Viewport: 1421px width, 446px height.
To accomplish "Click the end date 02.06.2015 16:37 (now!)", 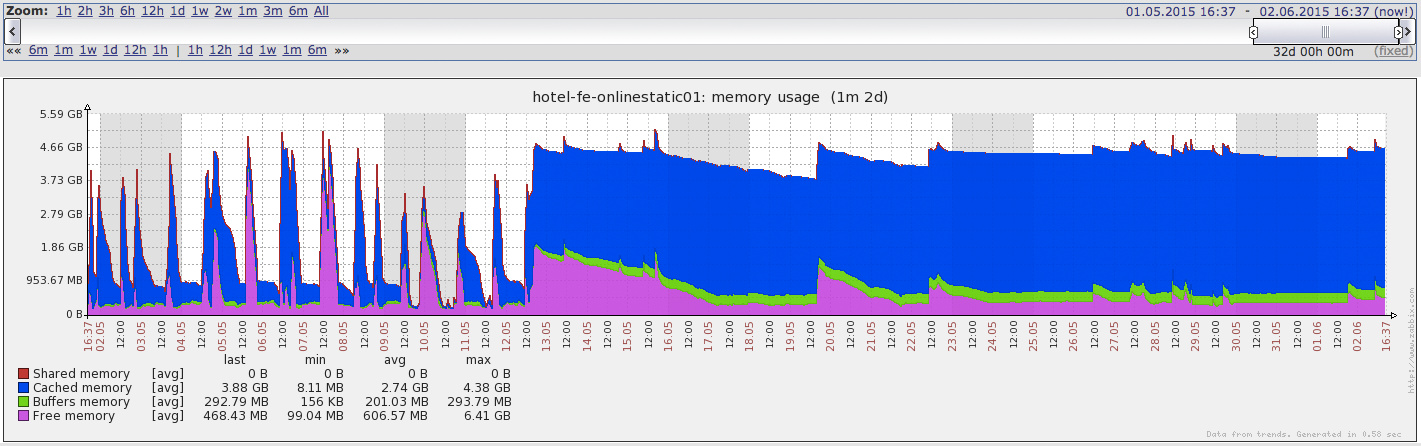I will (x=1337, y=11).
